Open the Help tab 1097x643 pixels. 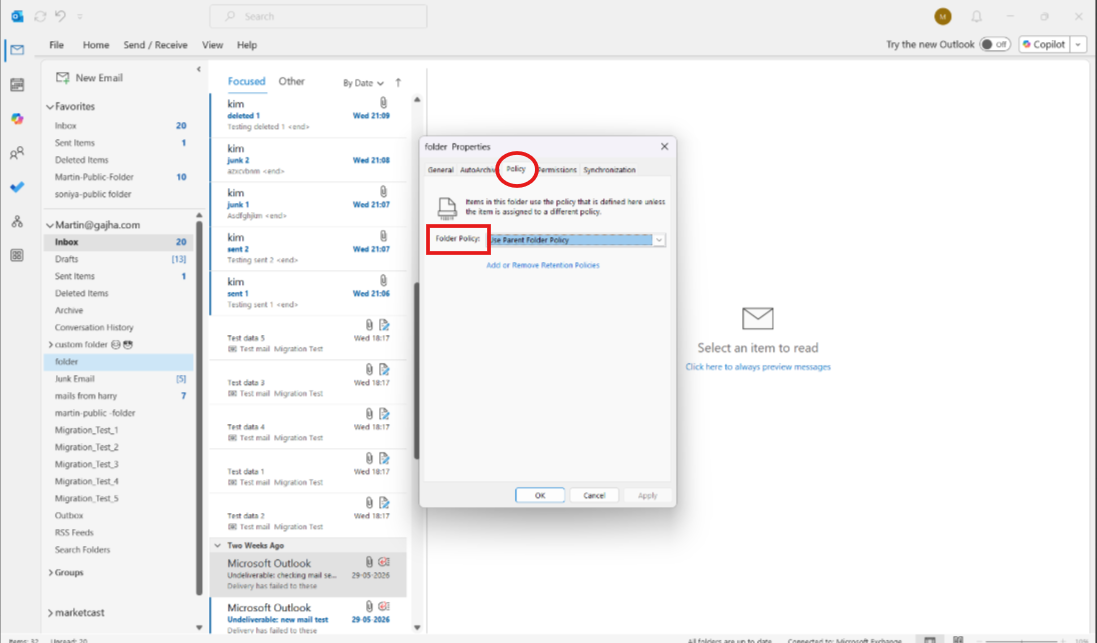(x=247, y=45)
